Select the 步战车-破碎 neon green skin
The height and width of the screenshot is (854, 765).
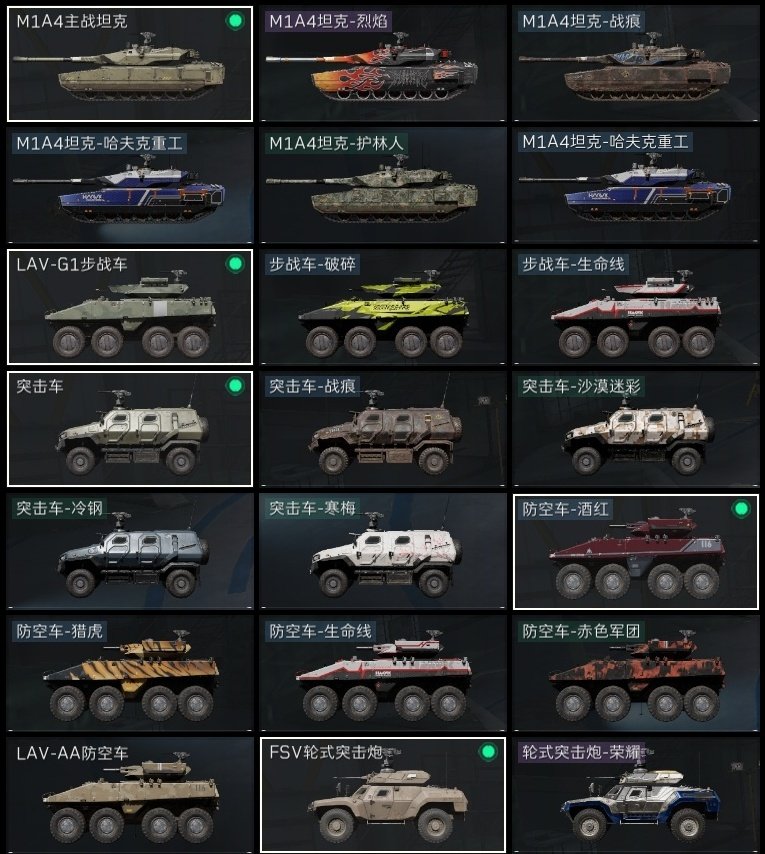[x=383, y=307]
